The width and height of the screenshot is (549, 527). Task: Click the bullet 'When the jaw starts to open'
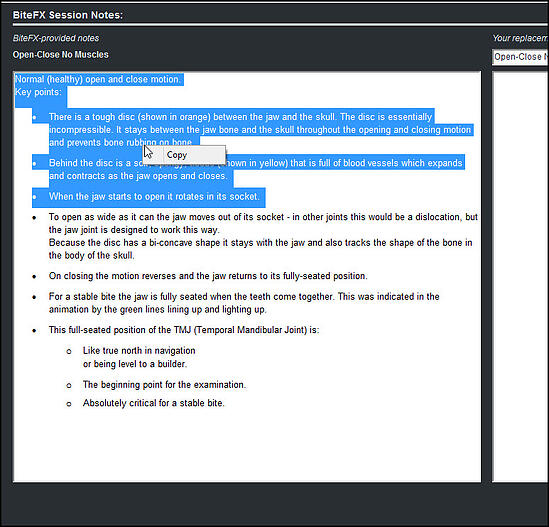pos(154,196)
